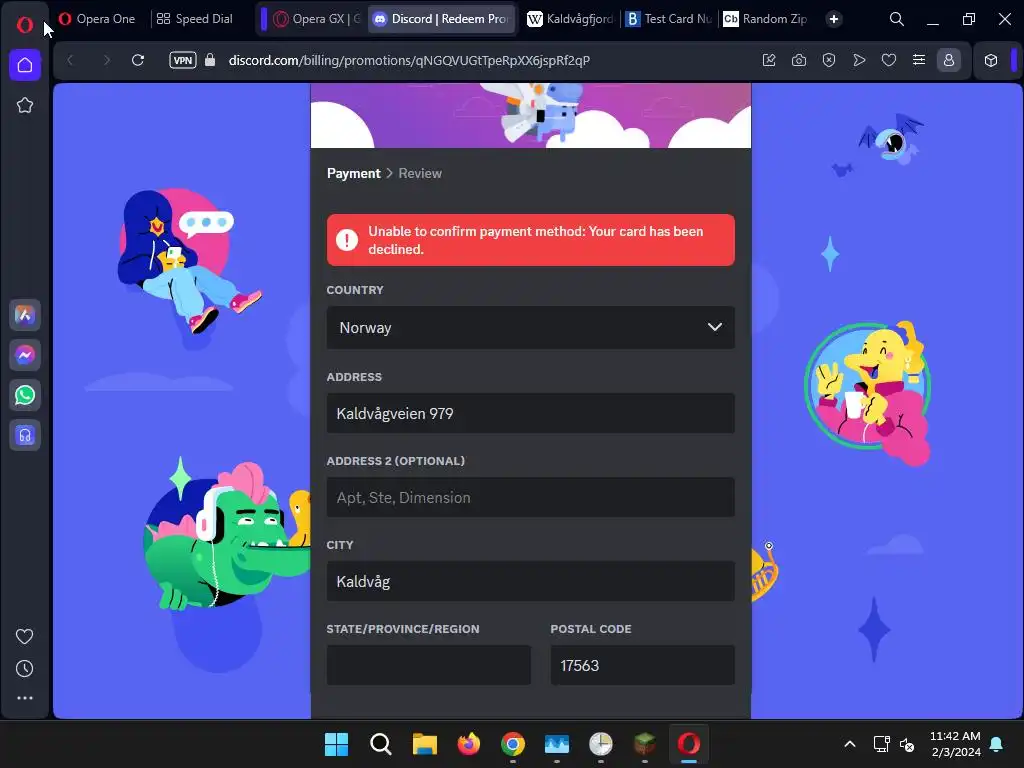This screenshot has height=768, width=1024.
Task: Open the taskbar clock showing 11:42 AM
Action: (x=955, y=744)
